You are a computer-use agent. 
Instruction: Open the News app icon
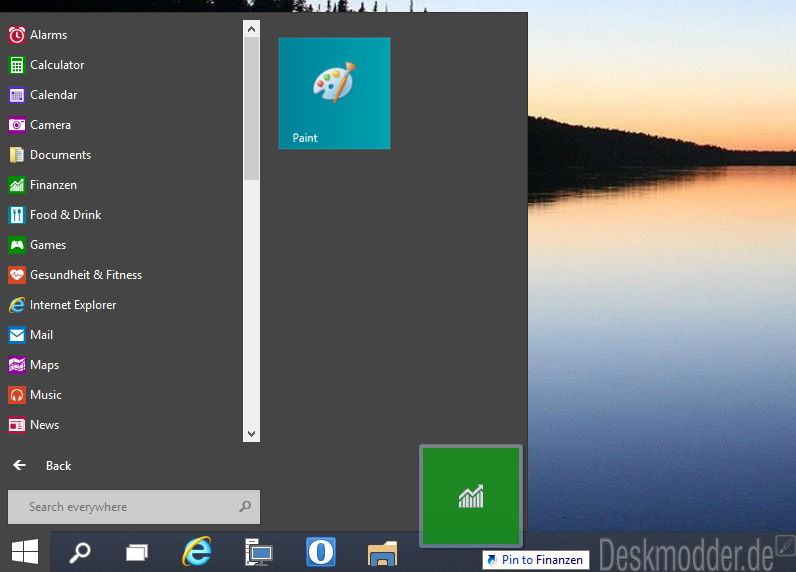(x=17, y=425)
